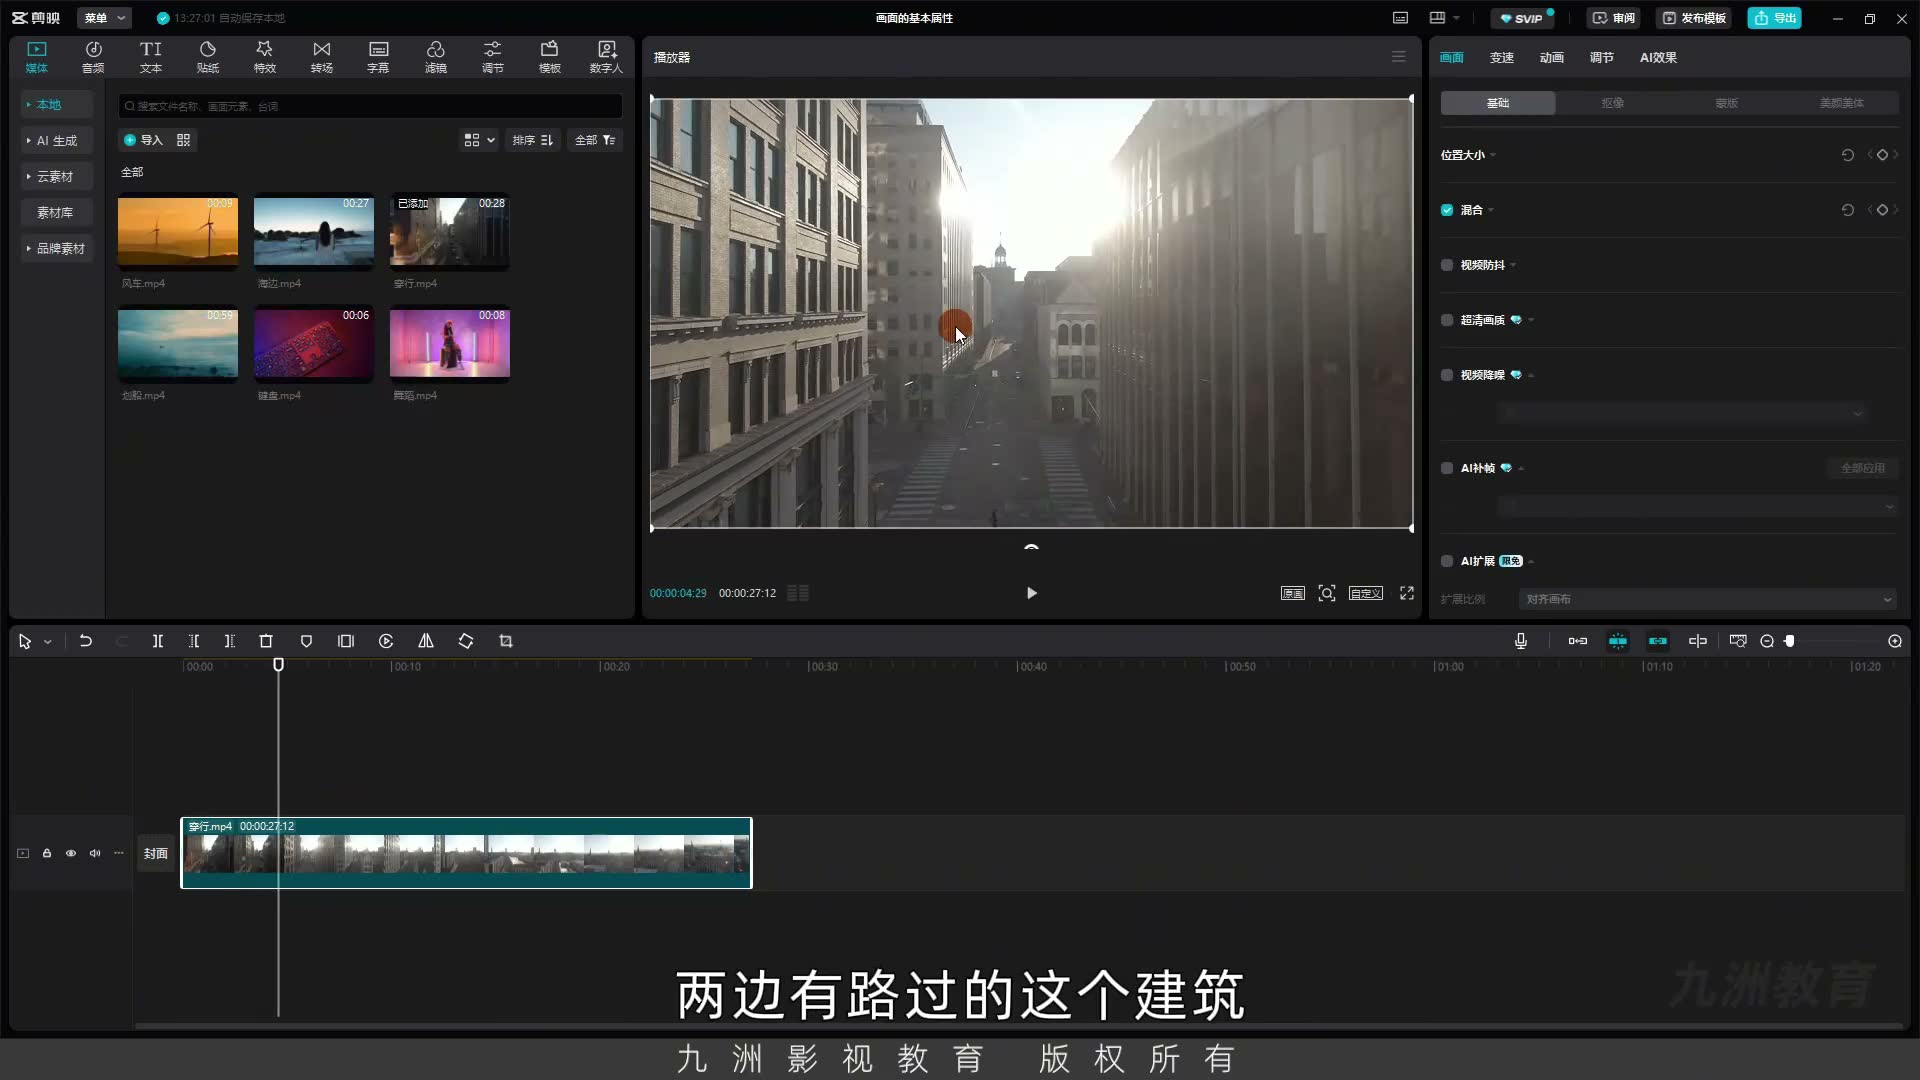Switch to the 动画 (Animation) tab
This screenshot has height=1080, width=1920.
1552,57
